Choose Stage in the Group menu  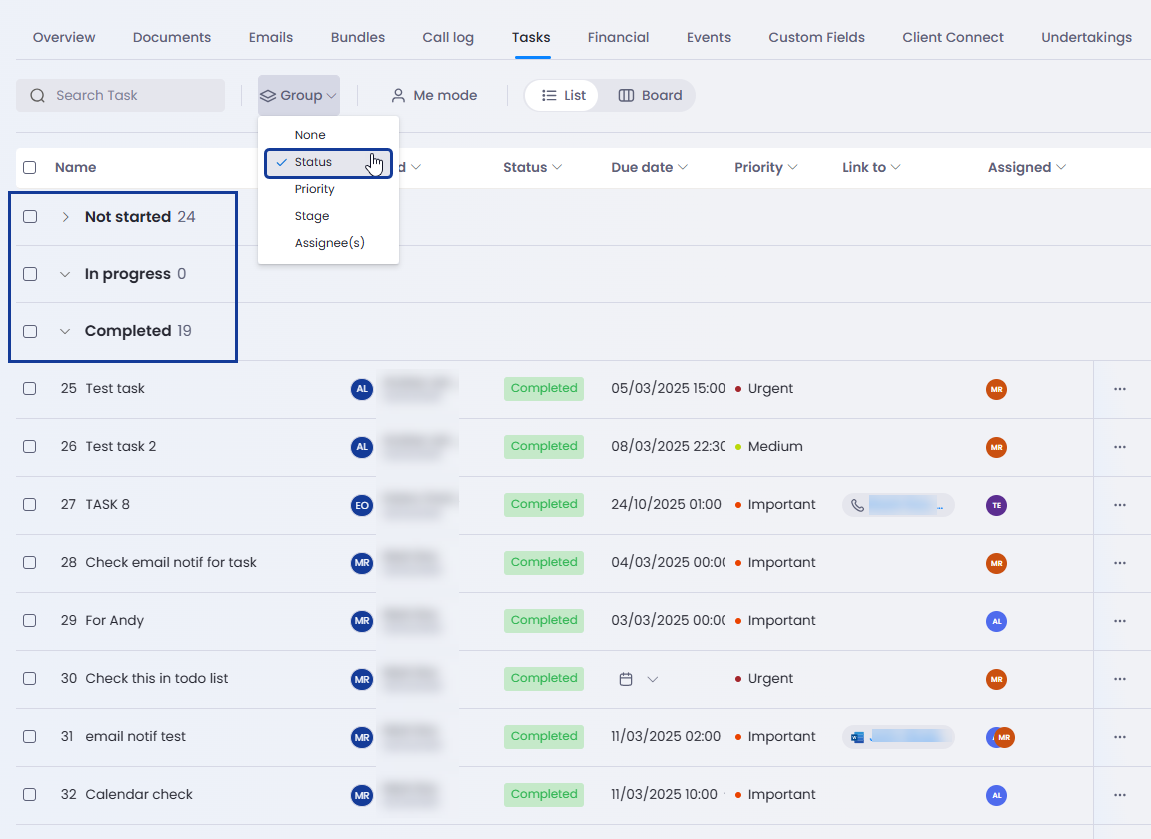(328, 217)
